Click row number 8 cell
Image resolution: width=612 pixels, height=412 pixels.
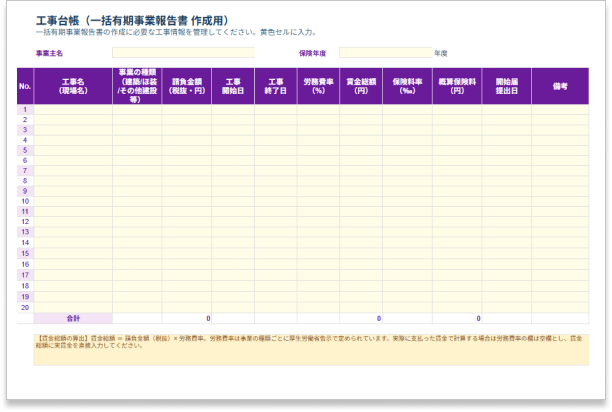[25, 181]
